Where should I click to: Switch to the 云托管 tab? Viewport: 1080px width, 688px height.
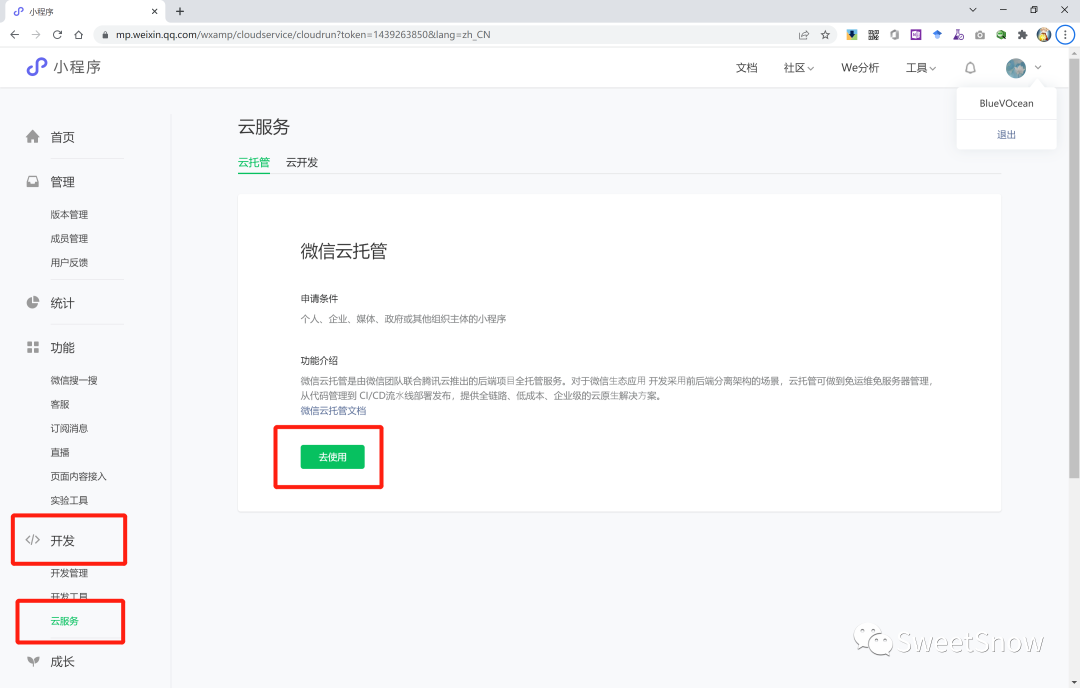(253, 163)
